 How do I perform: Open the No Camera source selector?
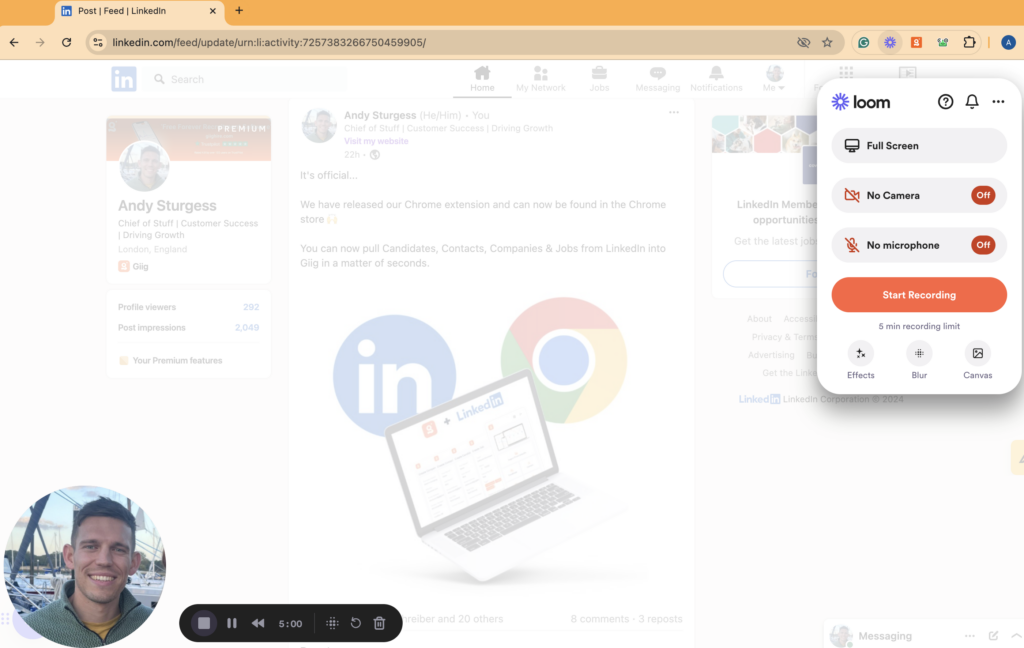[919, 195]
